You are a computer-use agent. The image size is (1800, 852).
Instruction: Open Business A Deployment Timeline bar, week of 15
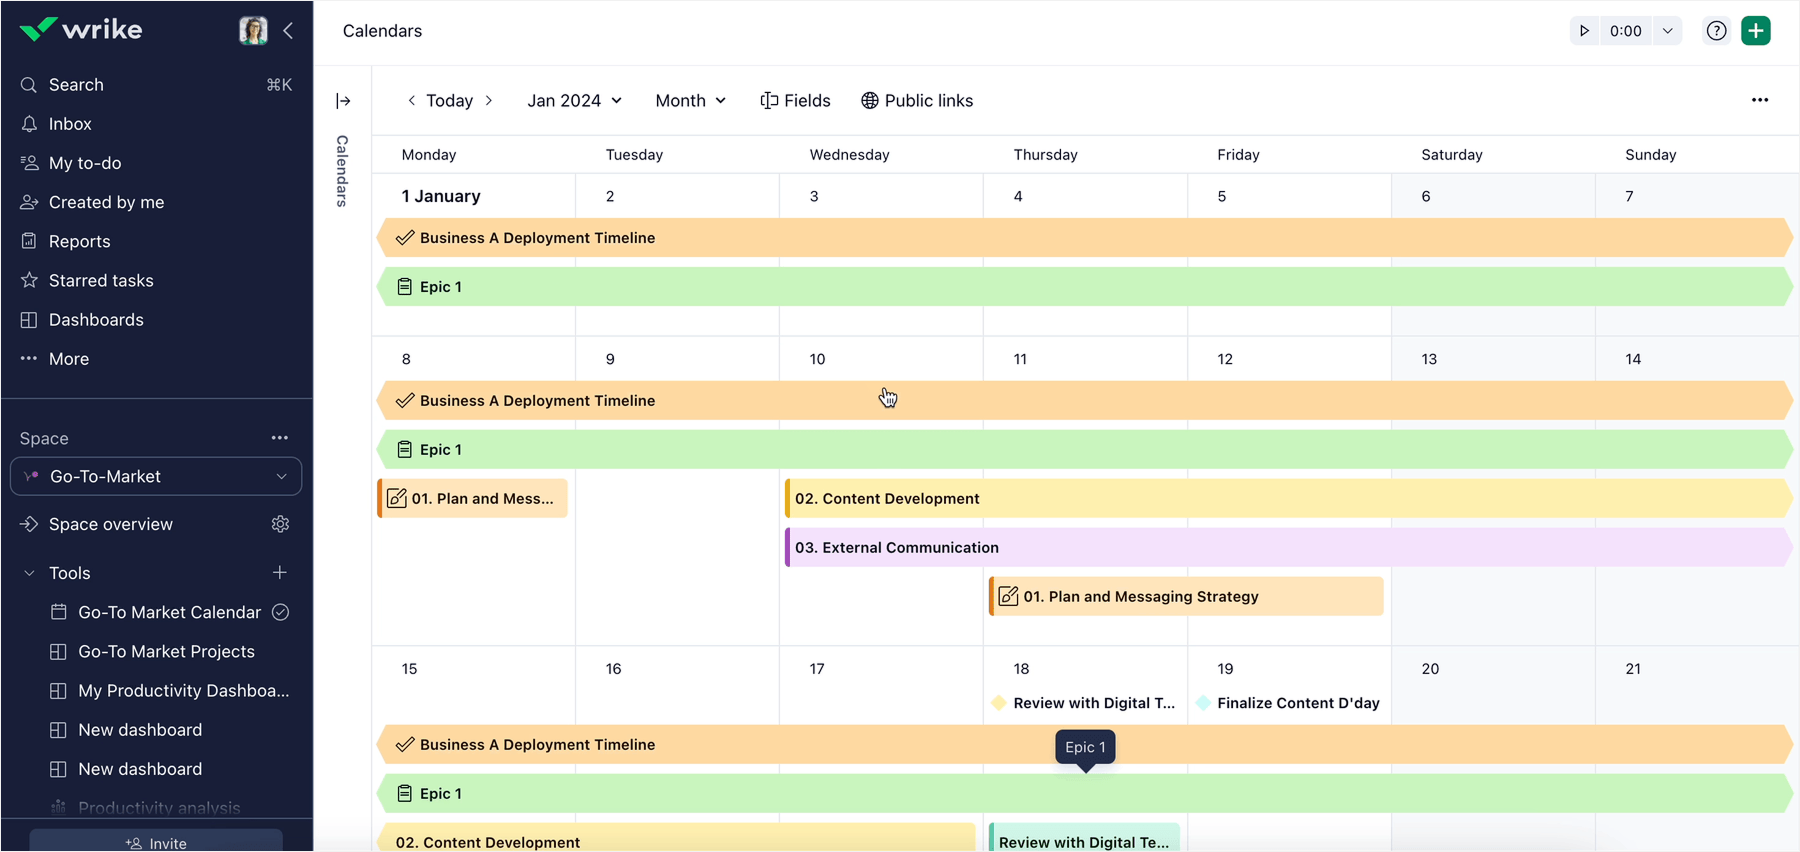click(1085, 745)
